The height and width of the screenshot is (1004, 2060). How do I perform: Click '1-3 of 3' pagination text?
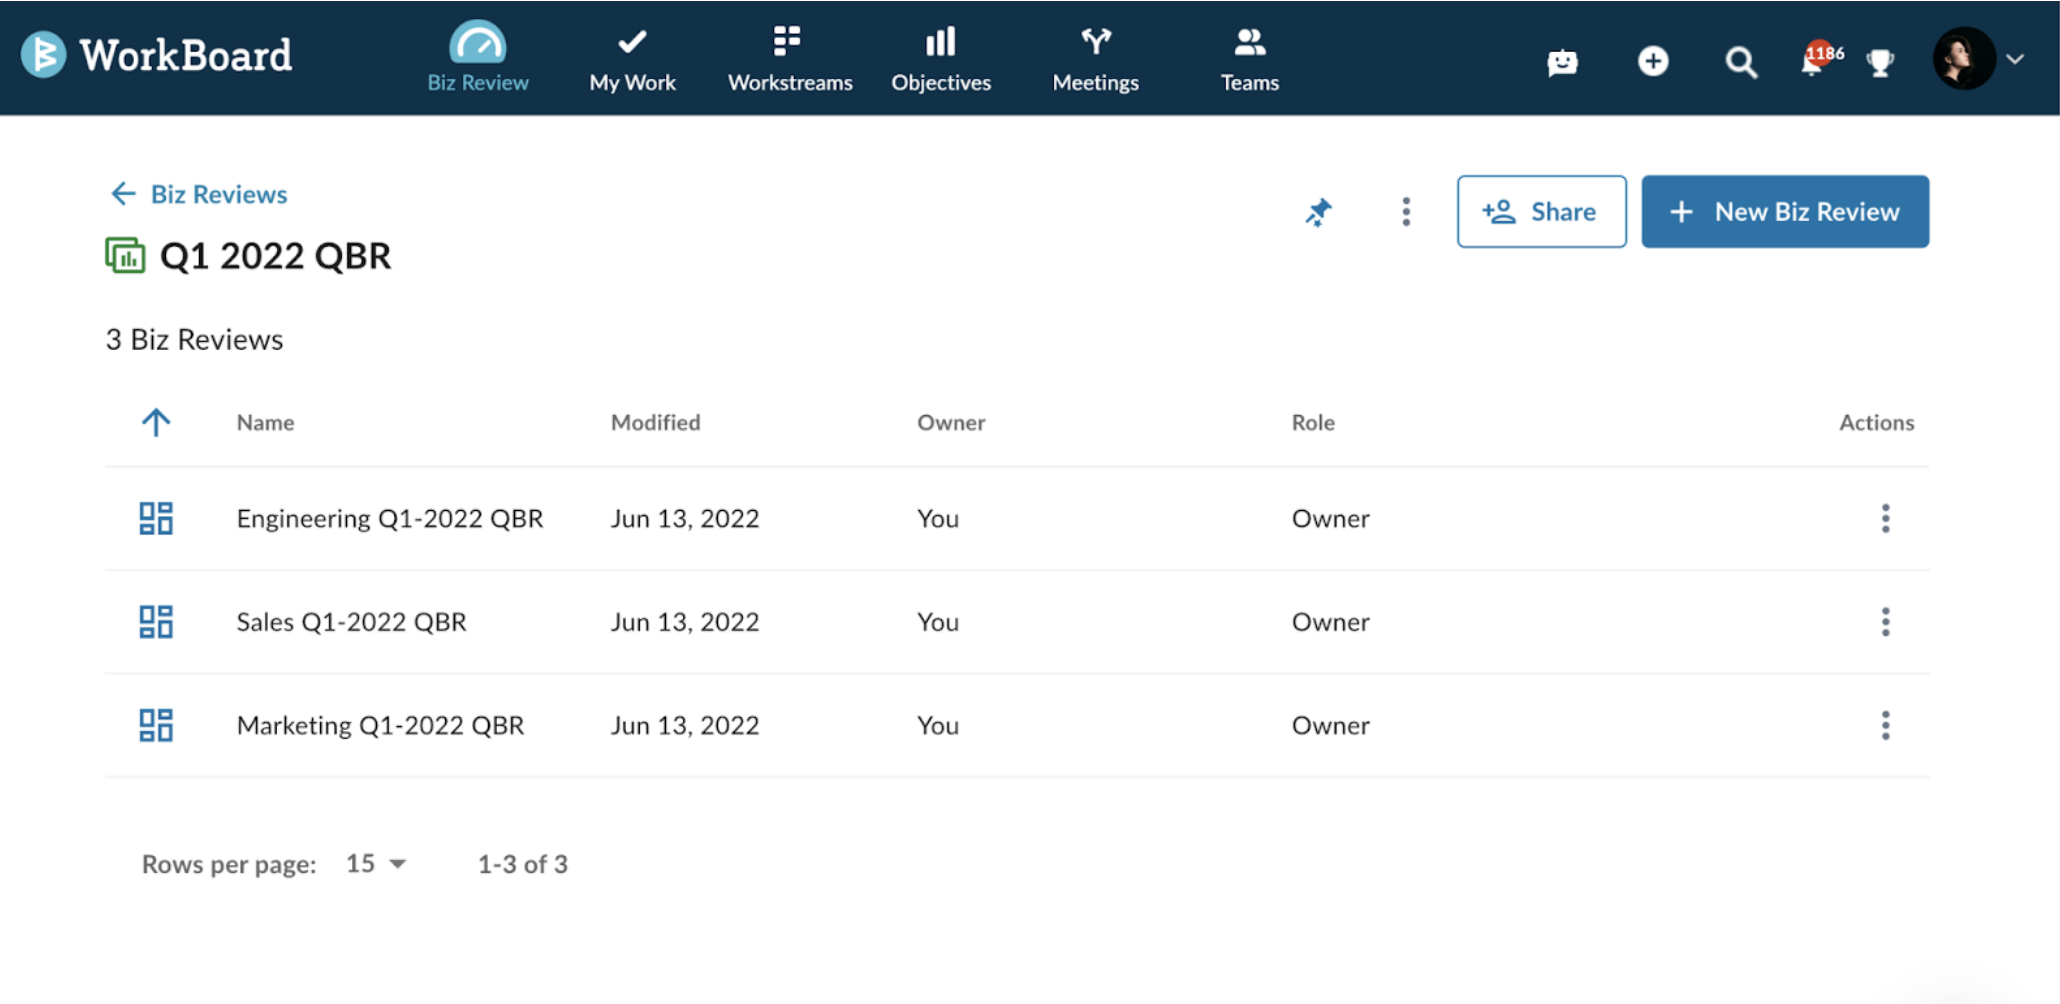[x=522, y=864]
